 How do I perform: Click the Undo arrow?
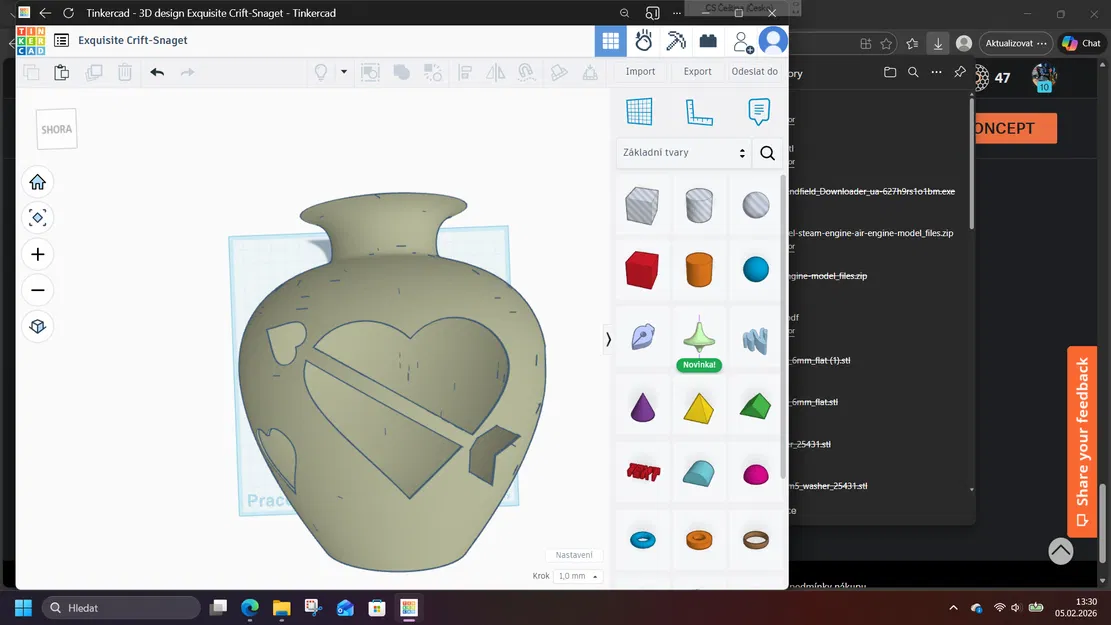(156, 72)
